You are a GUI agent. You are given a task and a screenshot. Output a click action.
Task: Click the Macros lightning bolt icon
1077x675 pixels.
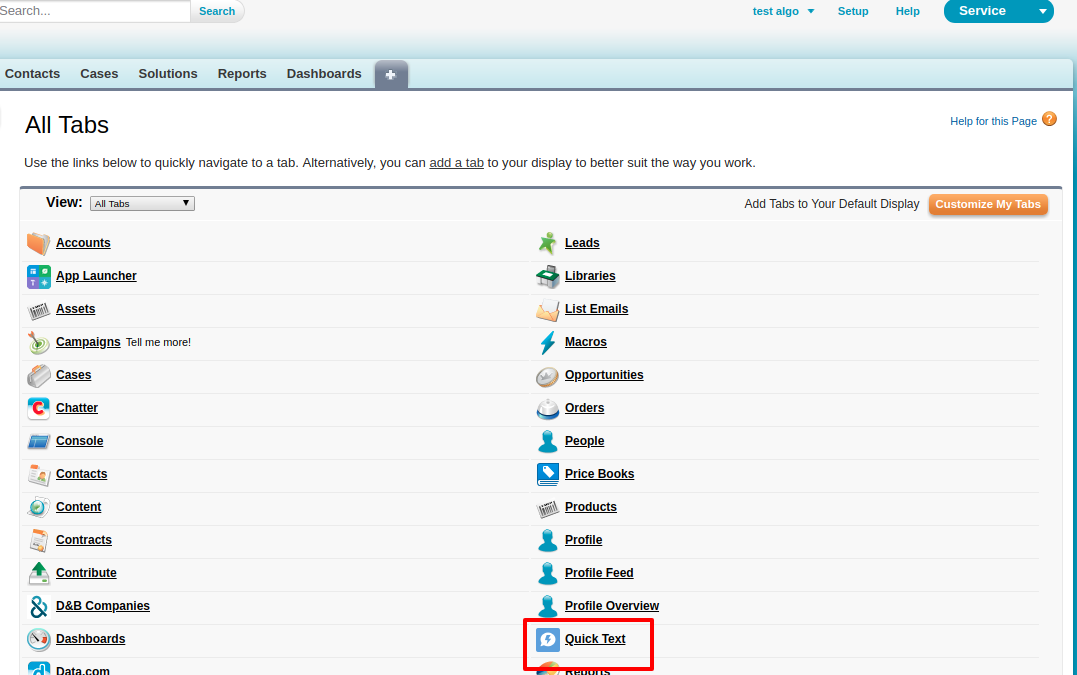click(547, 342)
